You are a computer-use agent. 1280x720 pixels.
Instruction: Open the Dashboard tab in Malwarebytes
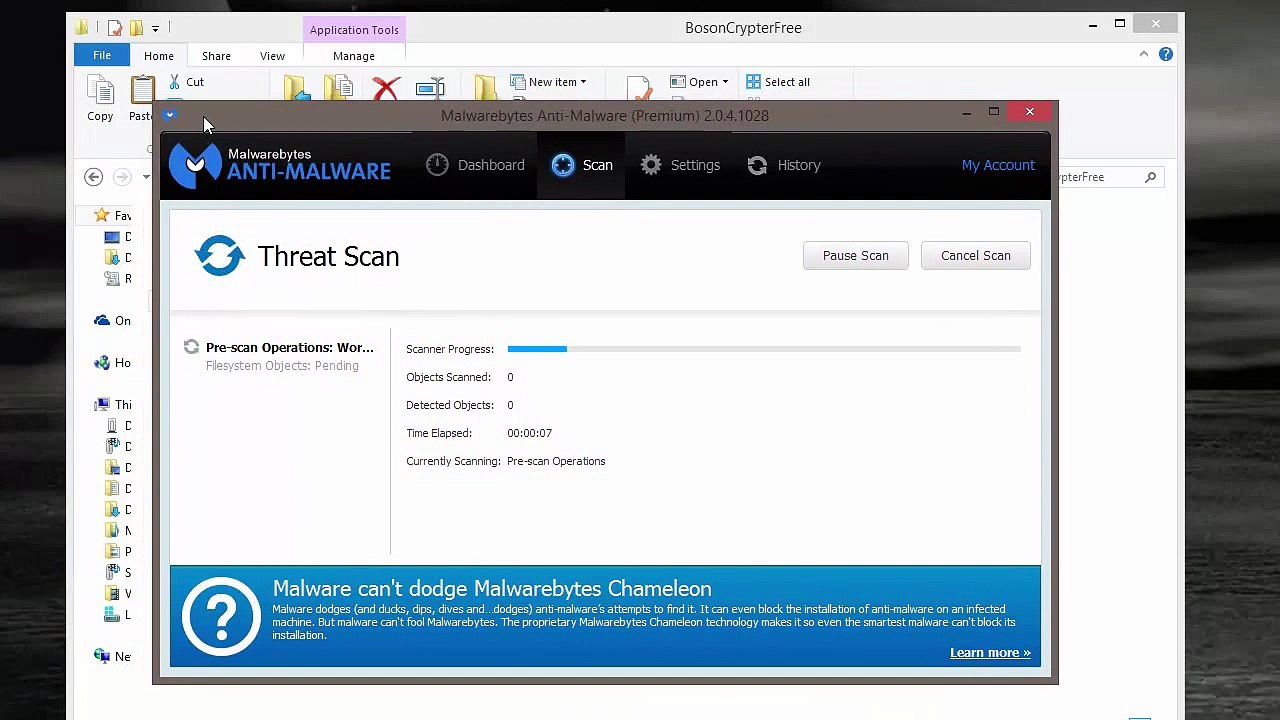click(x=475, y=165)
